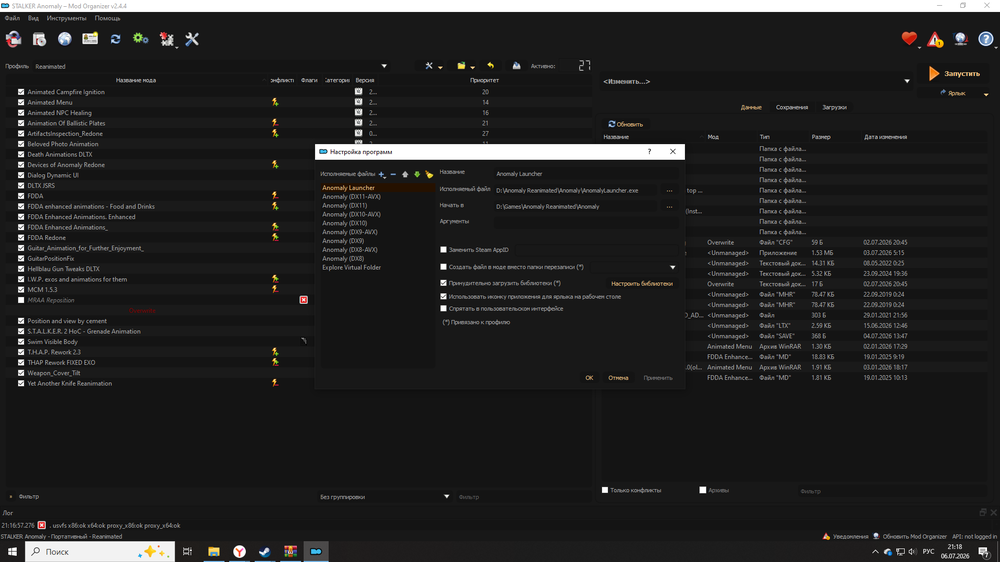Select Anomaly (DX11-AVX) in the executables list
The height and width of the screenshot is (562, 1000).
pos(351,197)
